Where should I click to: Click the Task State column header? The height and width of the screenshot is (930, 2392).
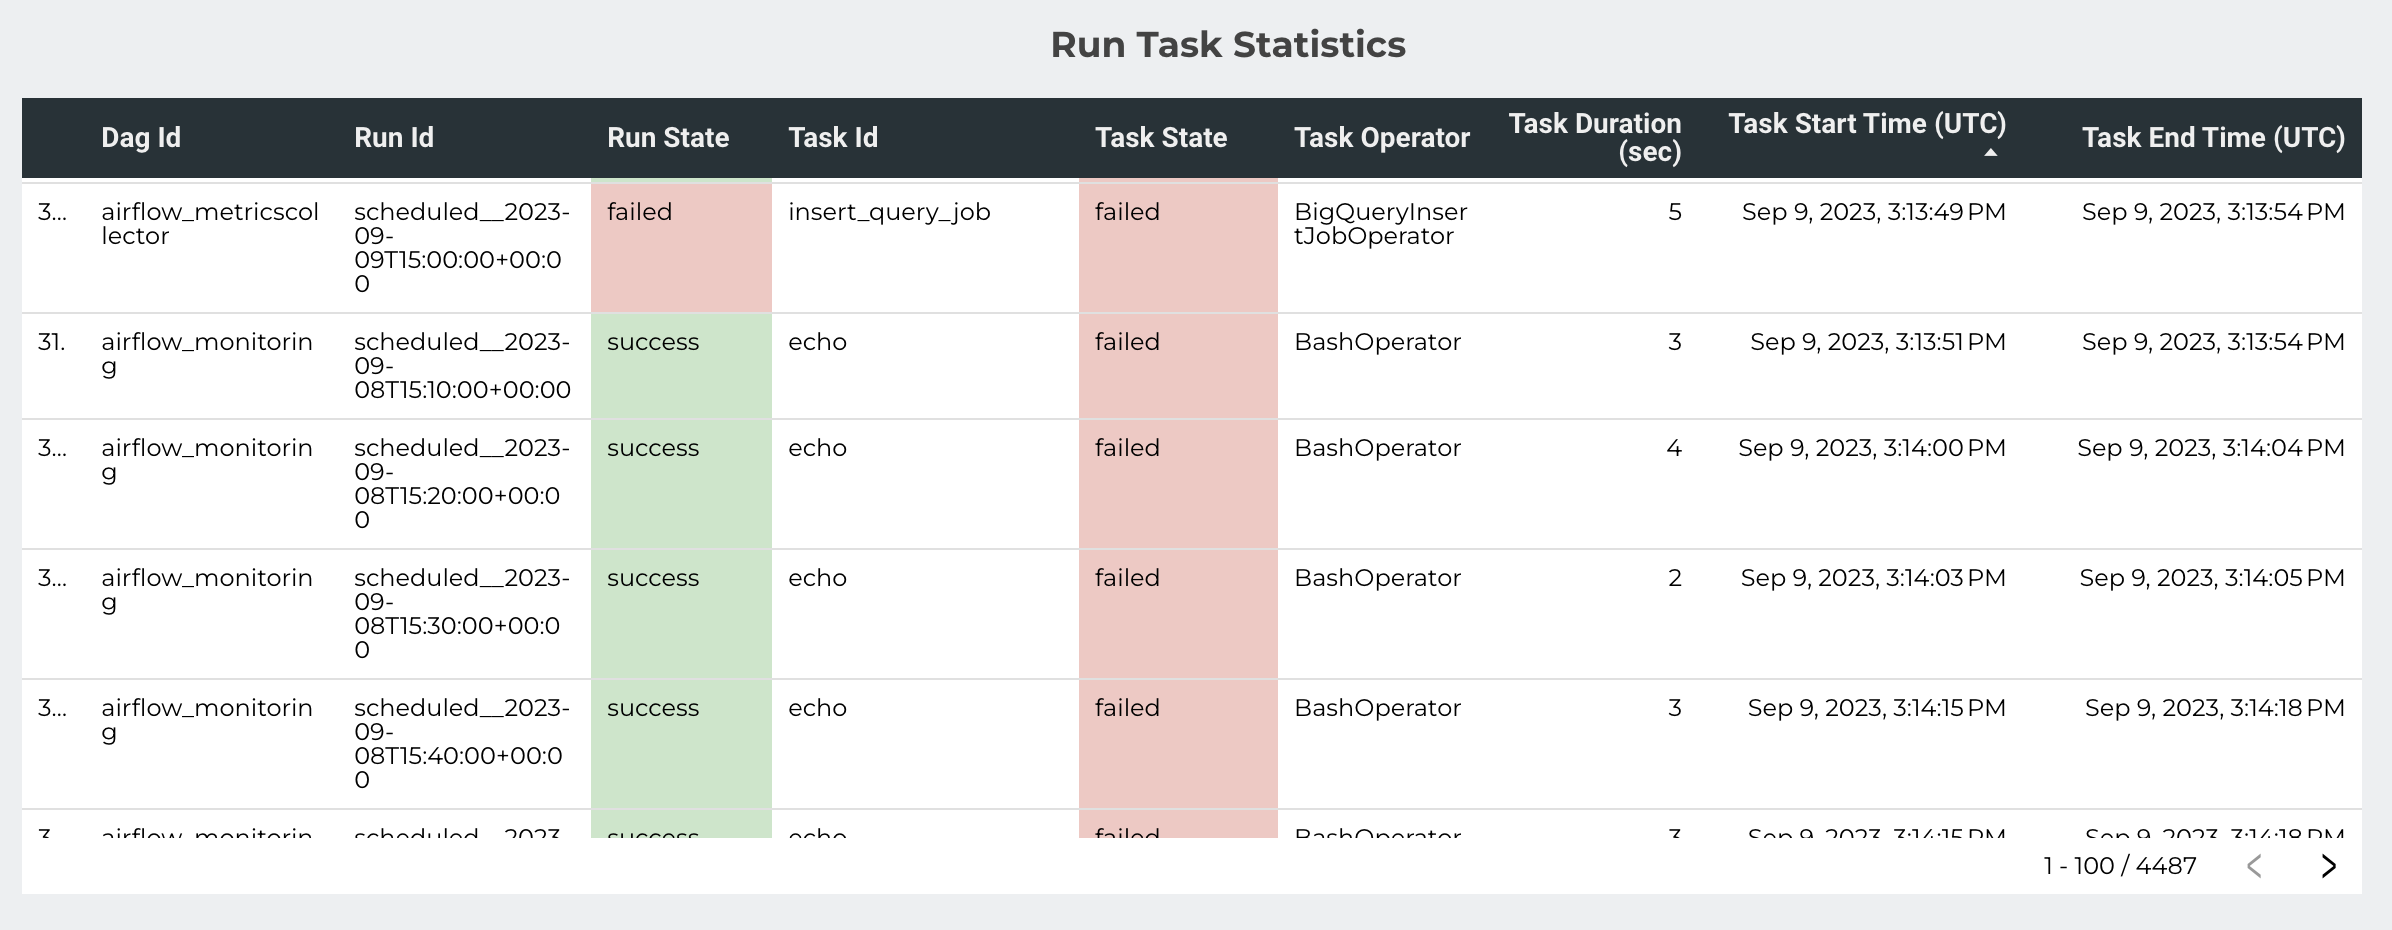click(1160, 138)
